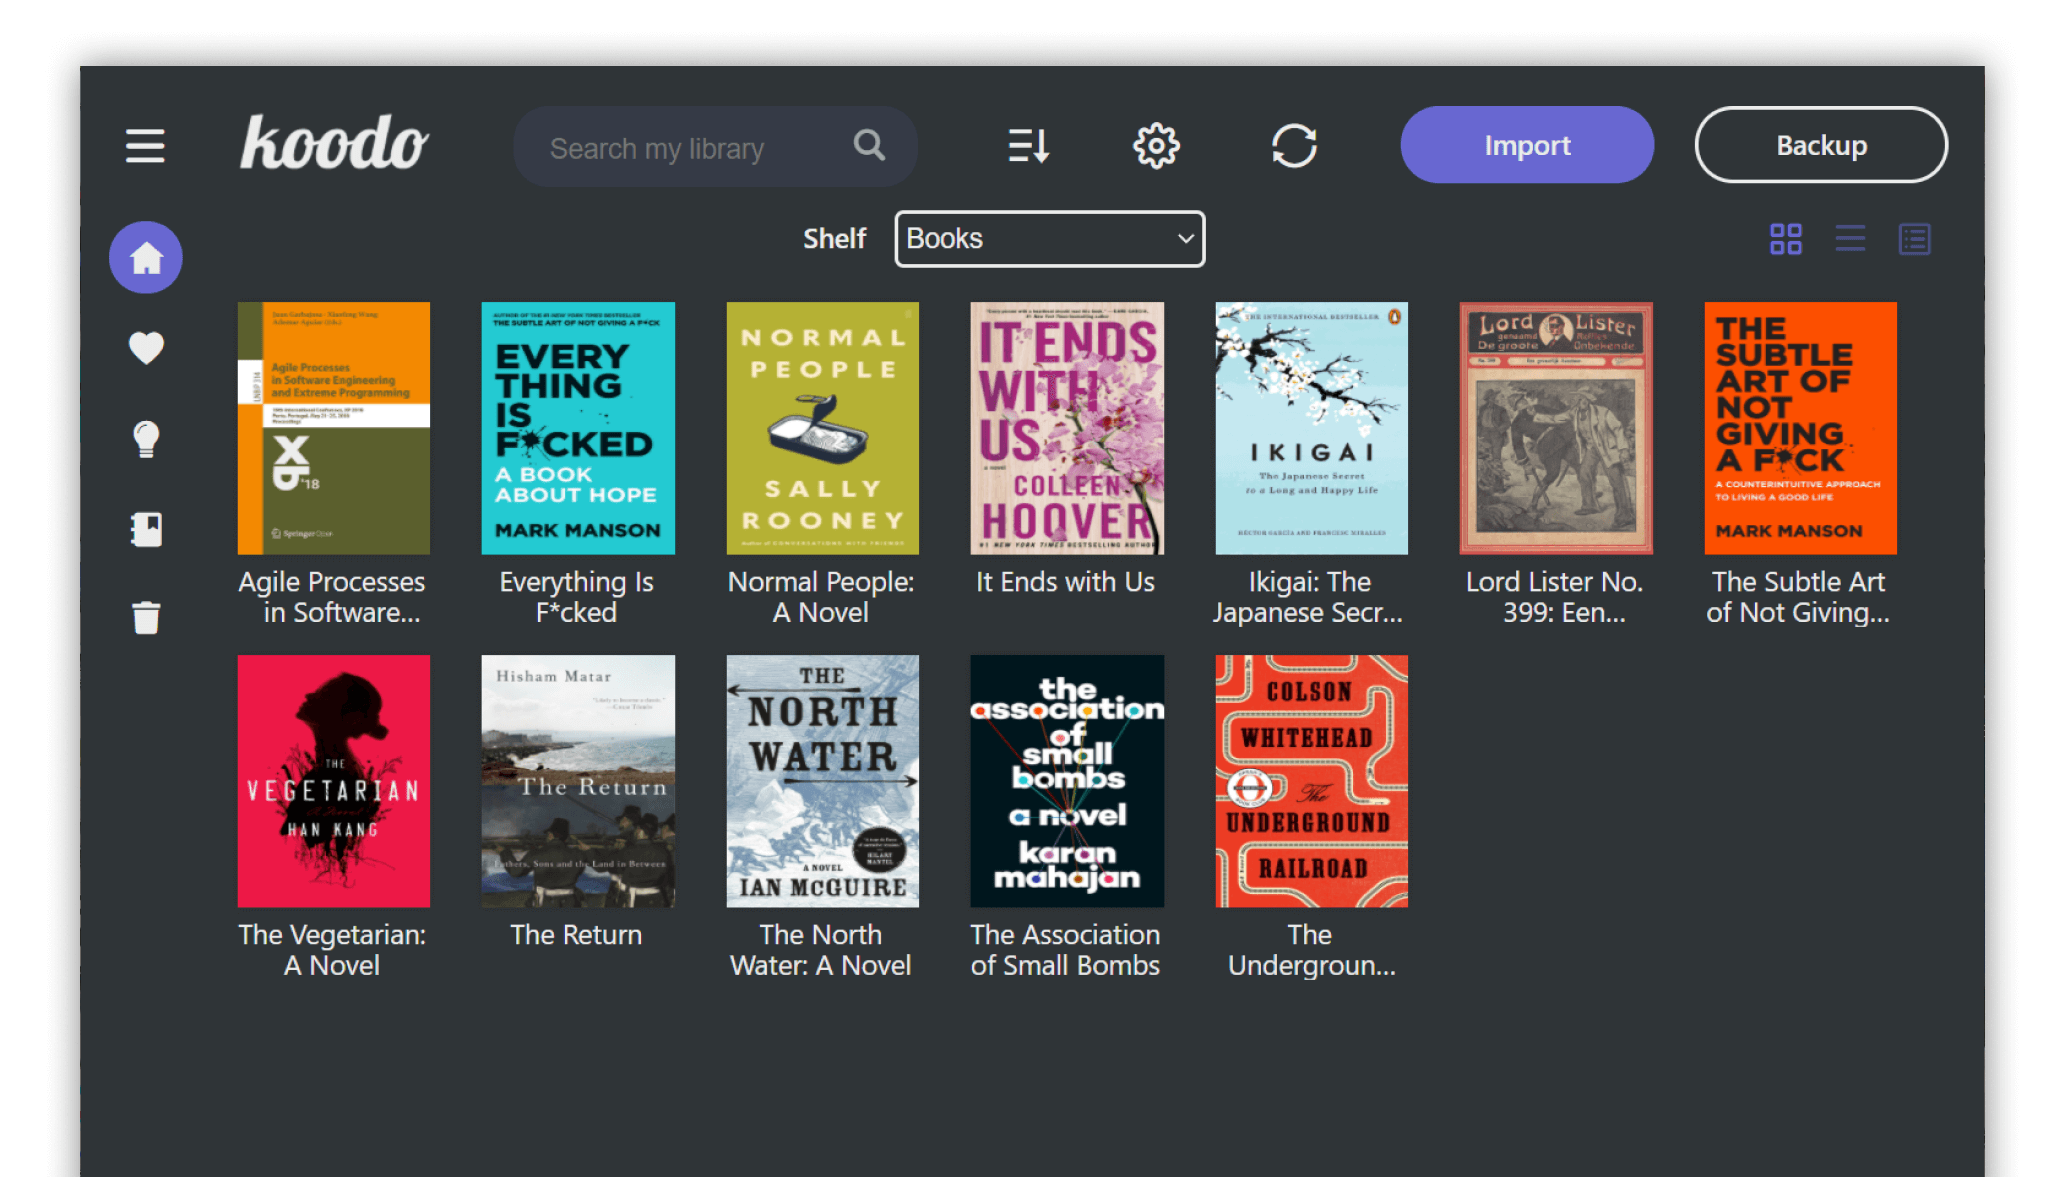This screenshot has width=2065, height=1177.
Task: Click title 'The Return'
Action: click(576, 935)
